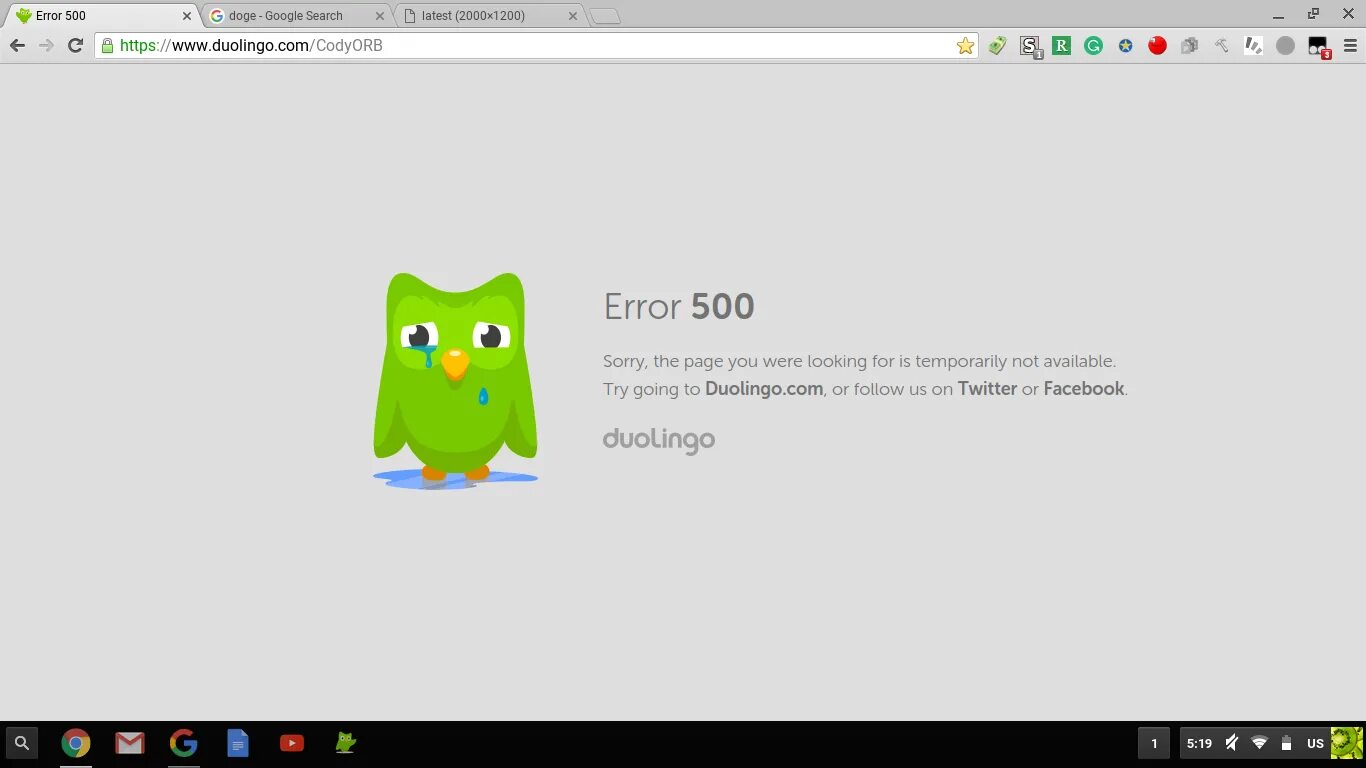Open the Chrome hamburger menu
1366x768 pixels.
tap(1351, 46)
